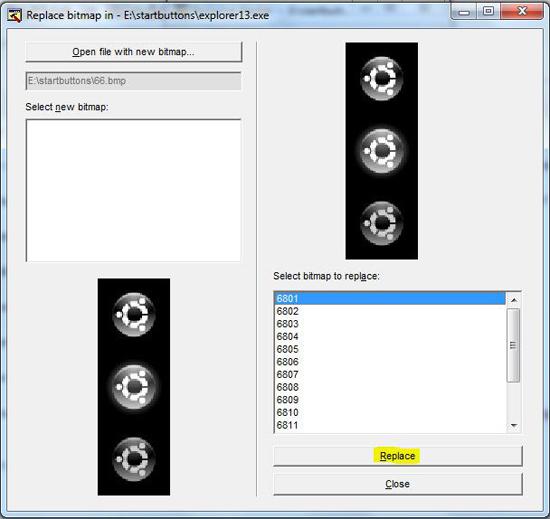The height and width of the screenshot is (519, 550).
Task: Select bitmap 6802 in the list
Action: pyautogui.click(x=389, y=311)
